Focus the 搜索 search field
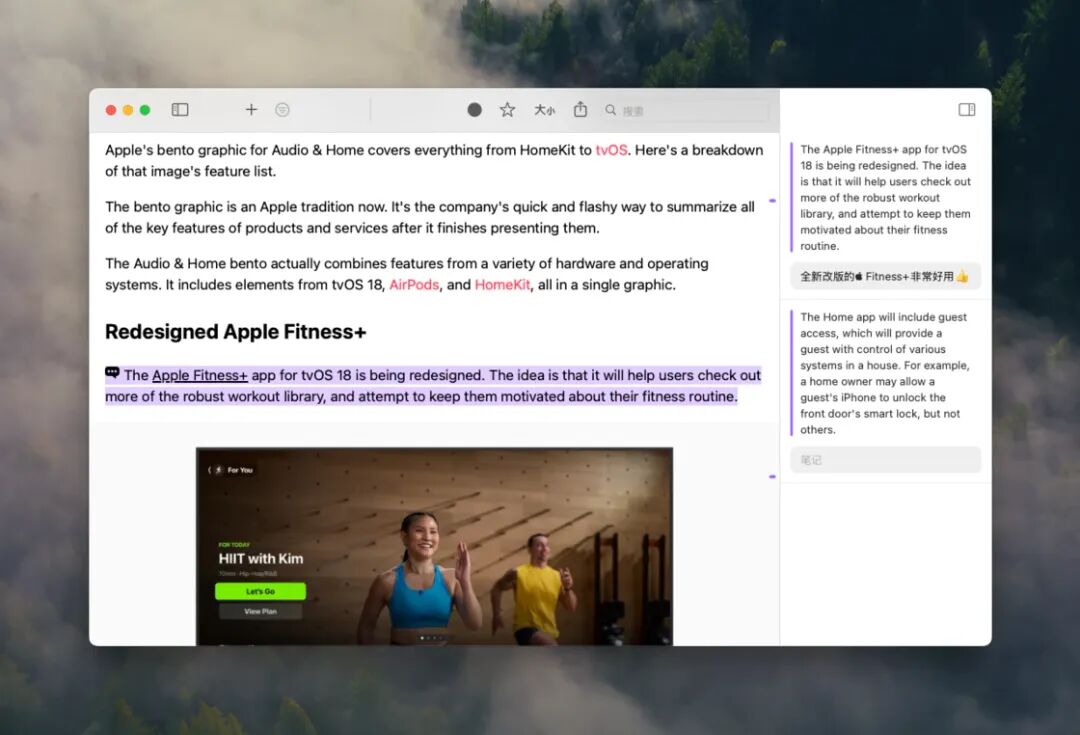 tap(686, 110)
